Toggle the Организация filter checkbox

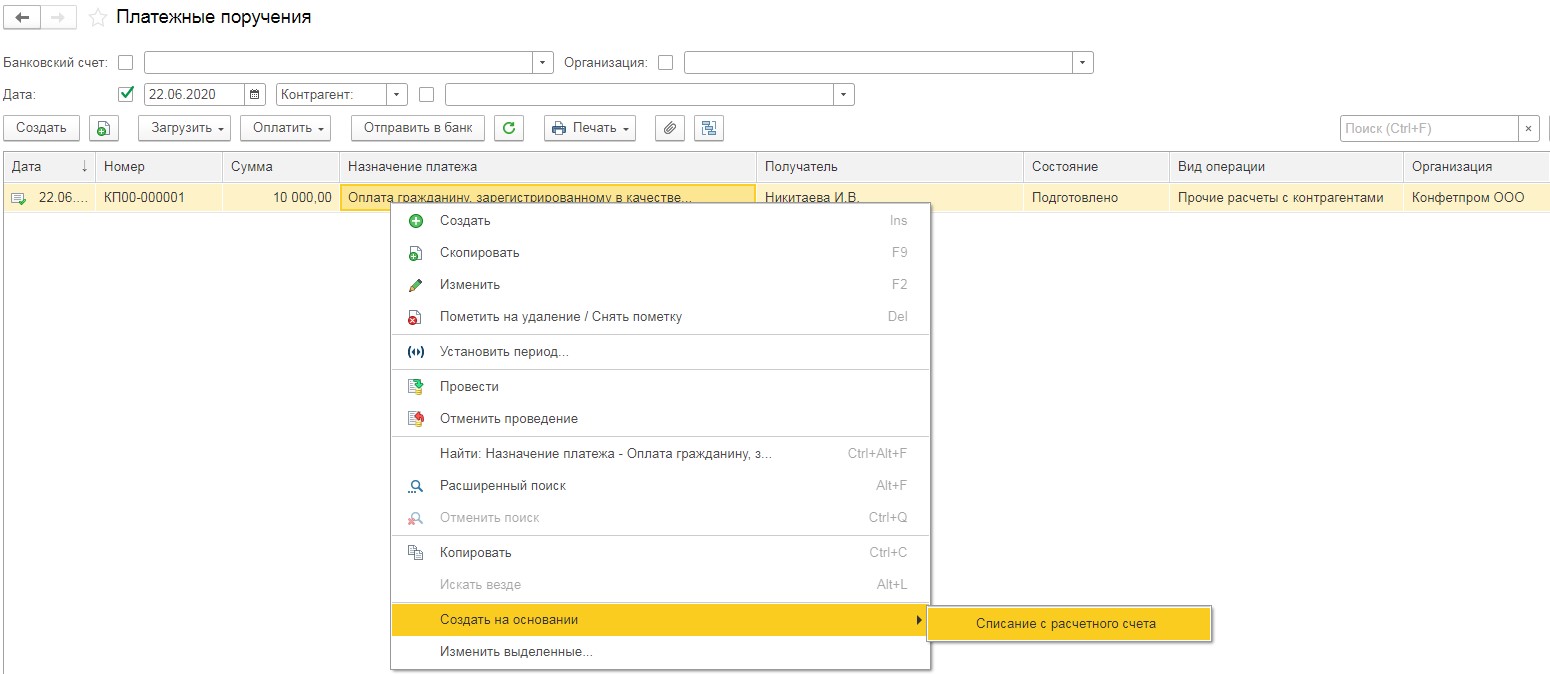pyautogui.click(x=665, y=63)
